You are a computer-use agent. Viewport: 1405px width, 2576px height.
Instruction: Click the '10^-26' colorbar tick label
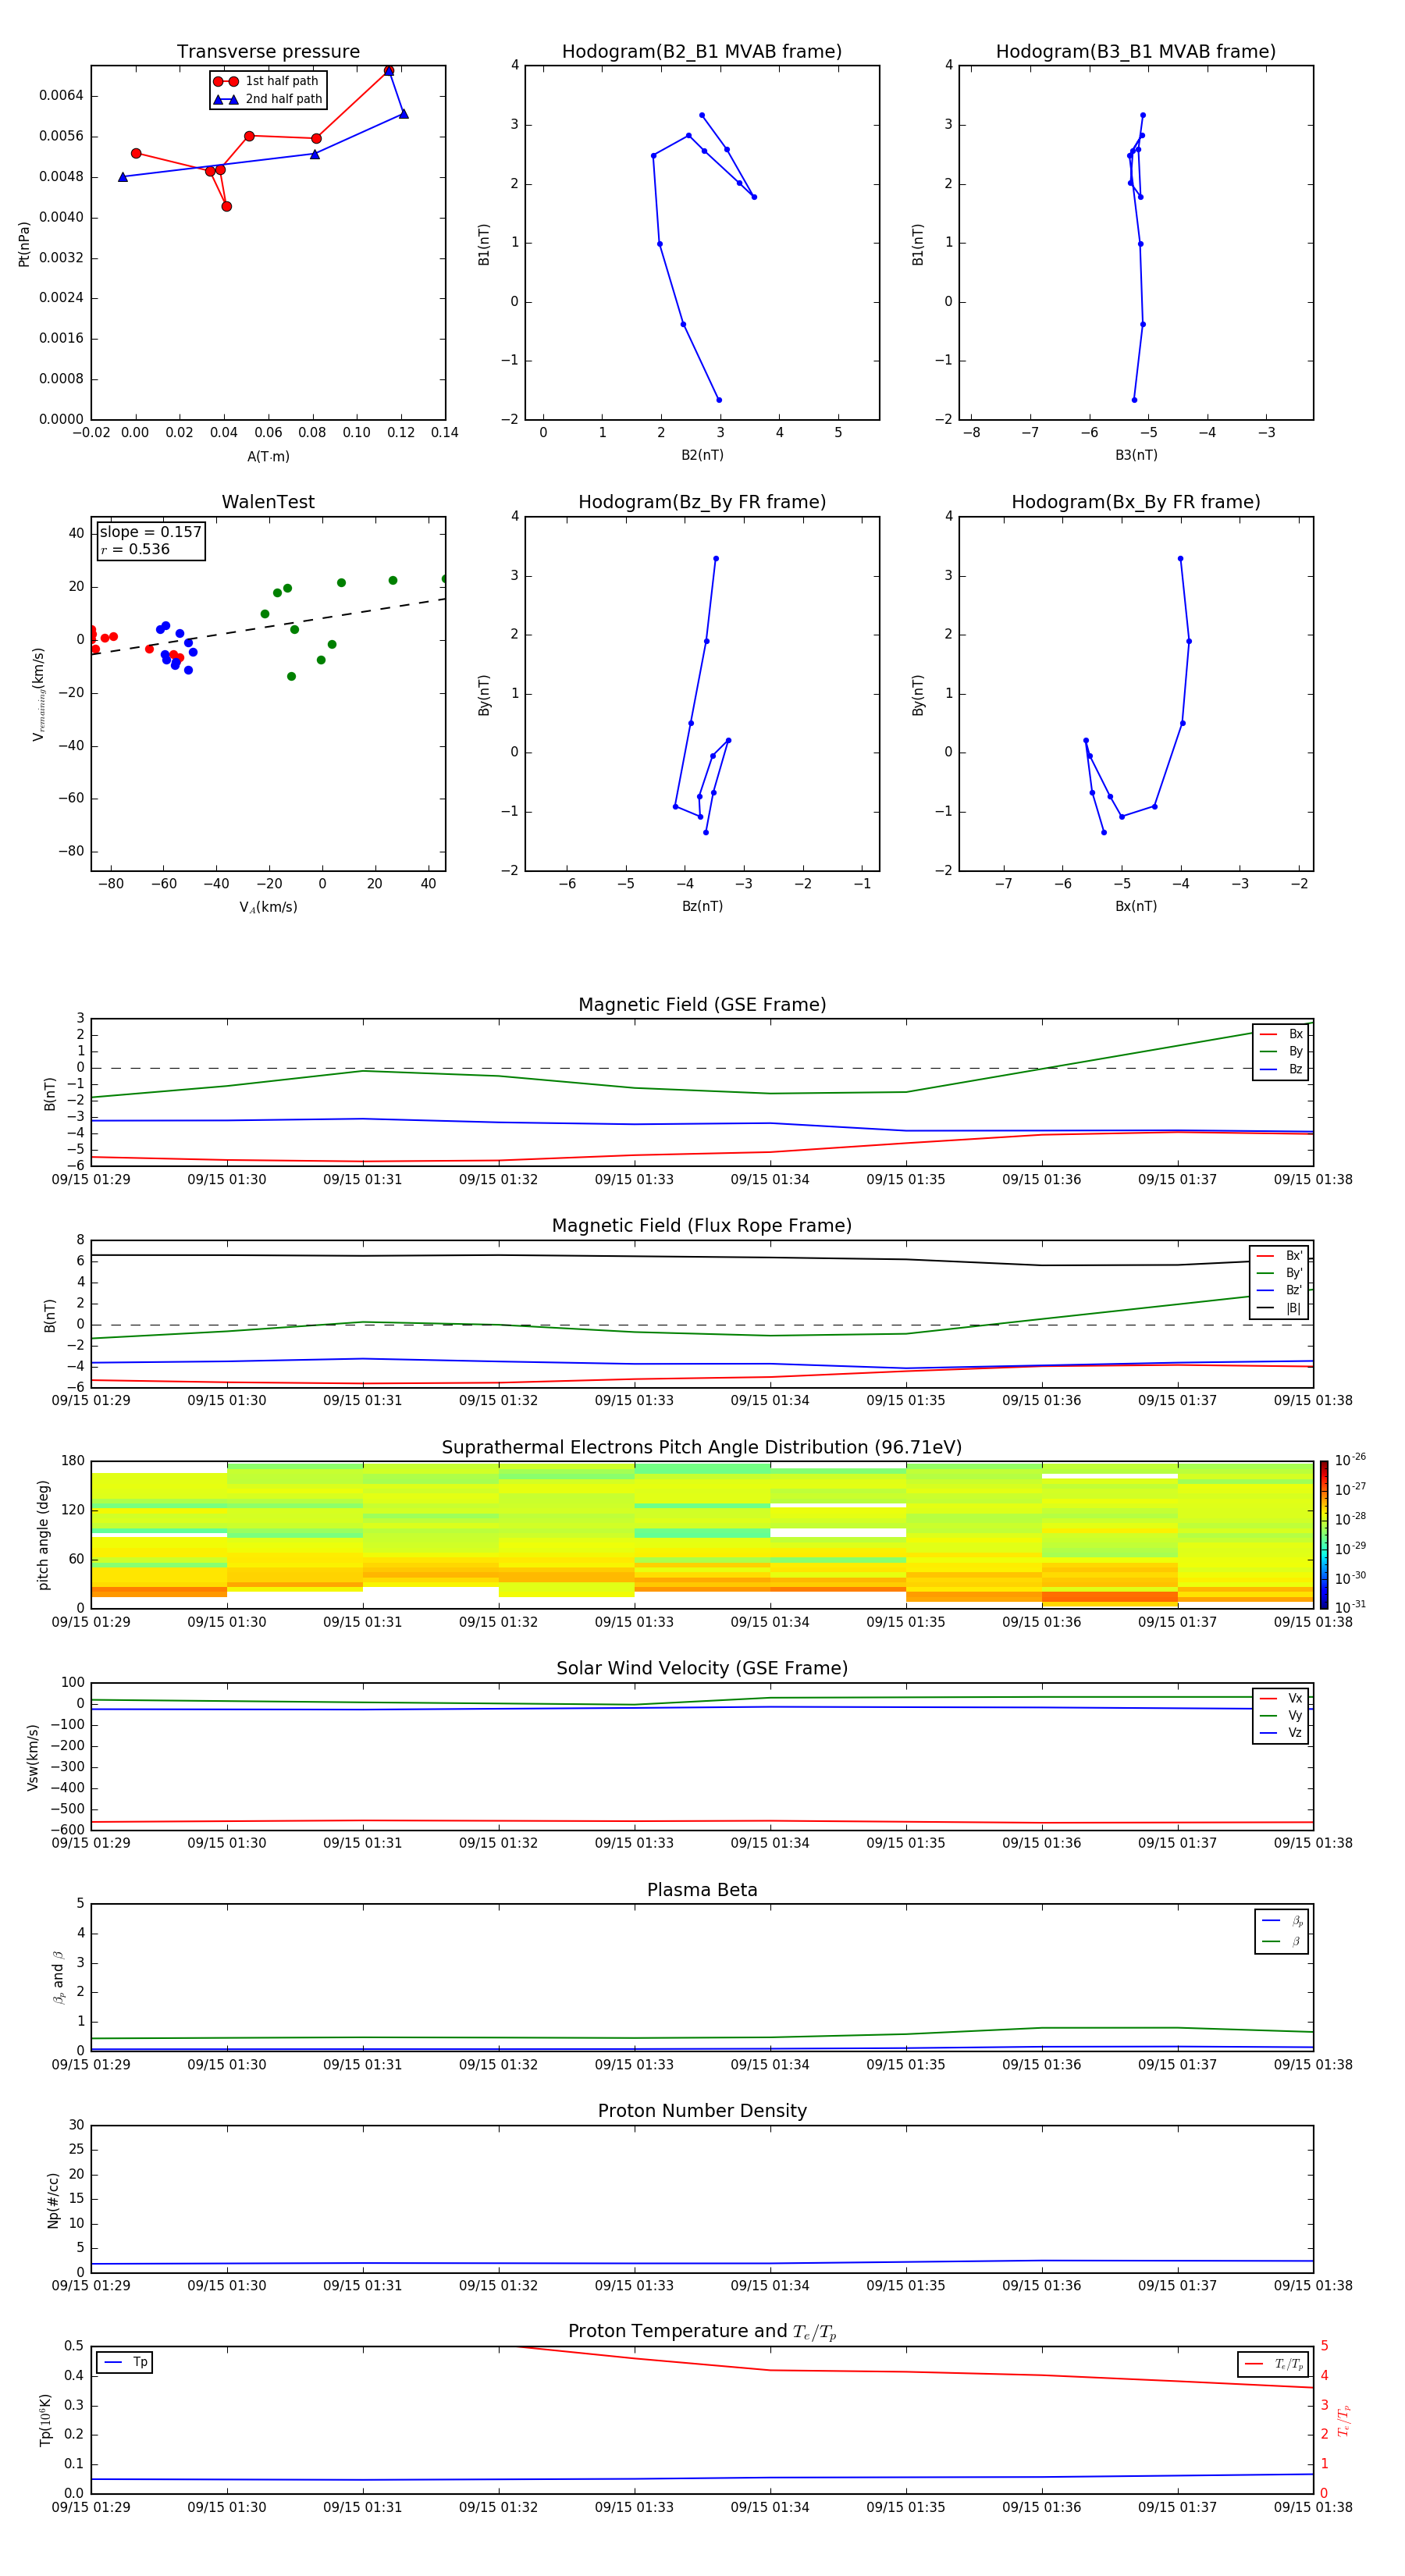(1351, 1460)
